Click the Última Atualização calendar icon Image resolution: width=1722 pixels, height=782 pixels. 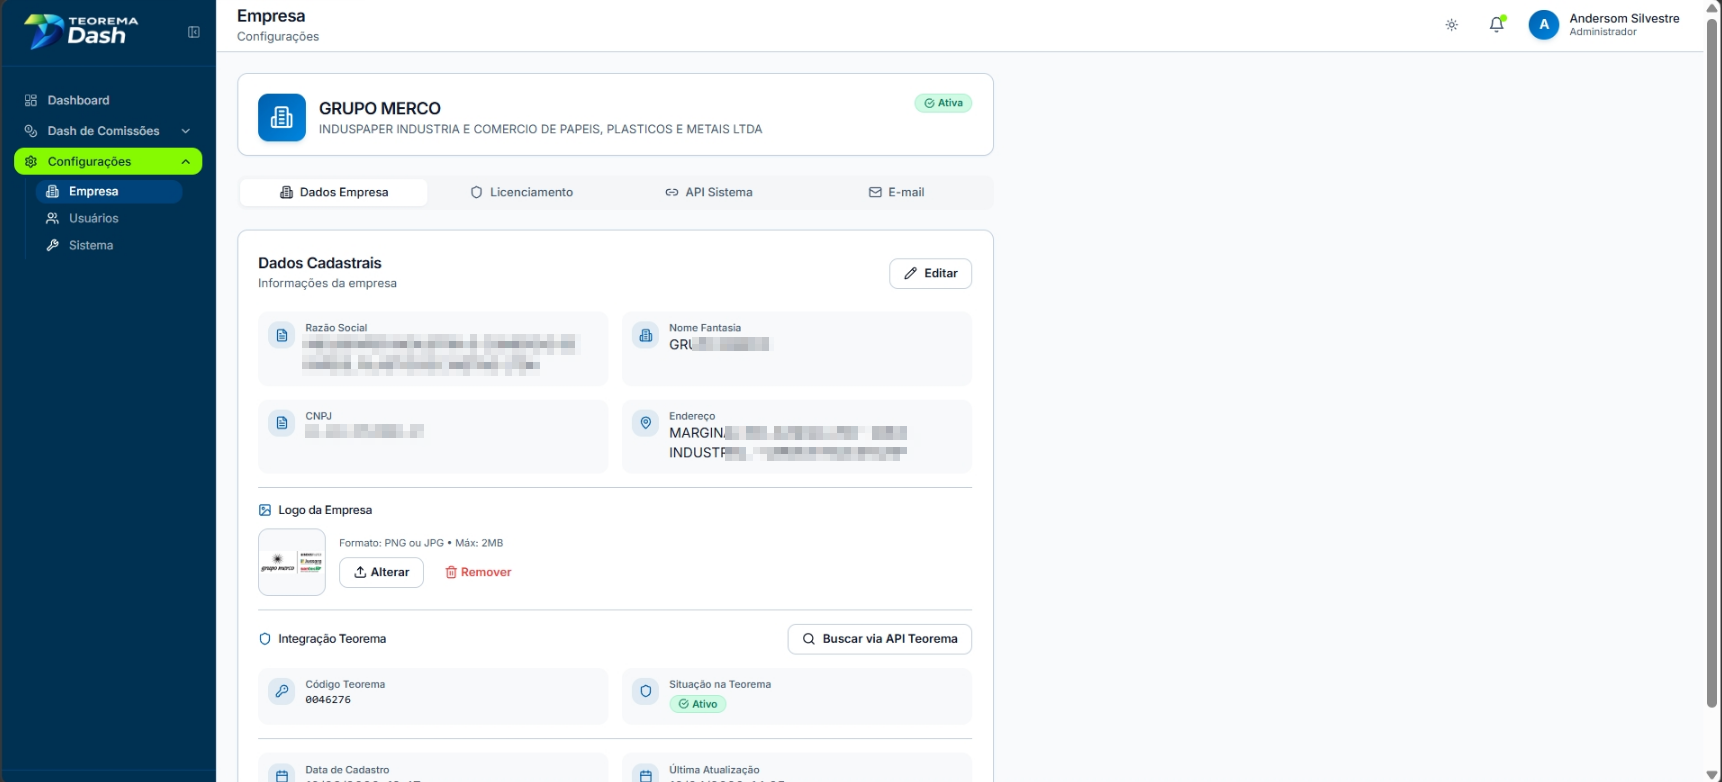tap(646, 775)
